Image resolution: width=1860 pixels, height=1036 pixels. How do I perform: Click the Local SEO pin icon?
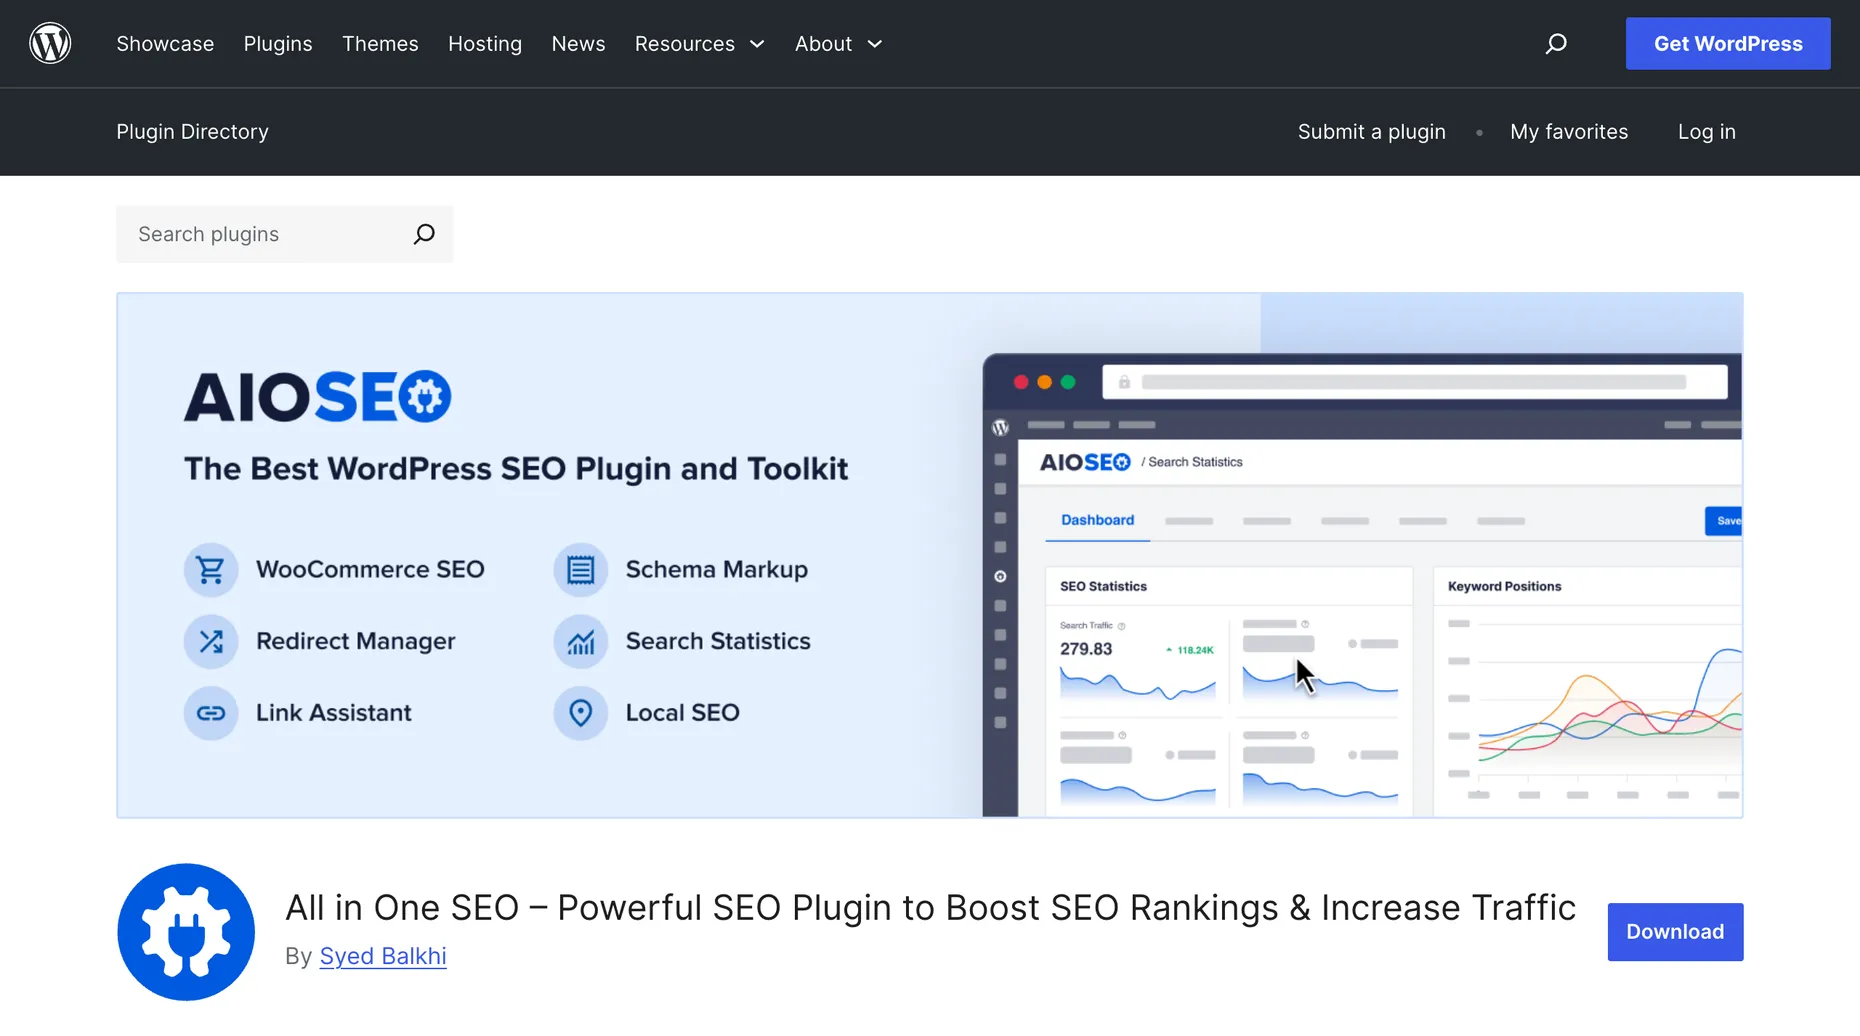pos(581,713)
